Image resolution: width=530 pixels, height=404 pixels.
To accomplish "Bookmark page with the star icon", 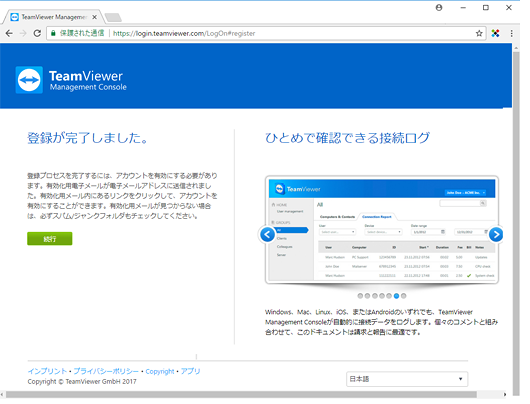I will 479,33.
